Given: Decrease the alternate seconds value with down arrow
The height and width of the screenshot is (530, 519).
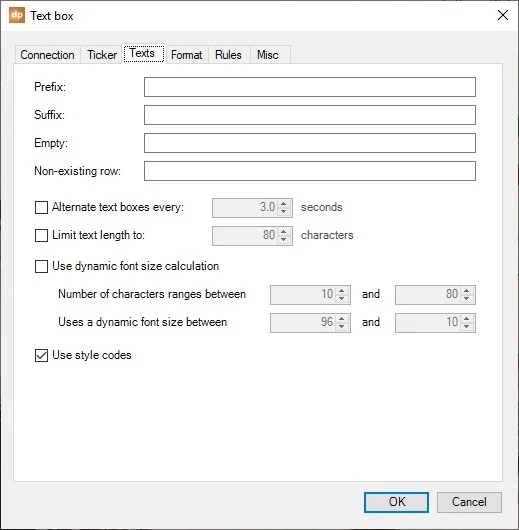Looking at the screenshot, I should click(x=284, y=212).
